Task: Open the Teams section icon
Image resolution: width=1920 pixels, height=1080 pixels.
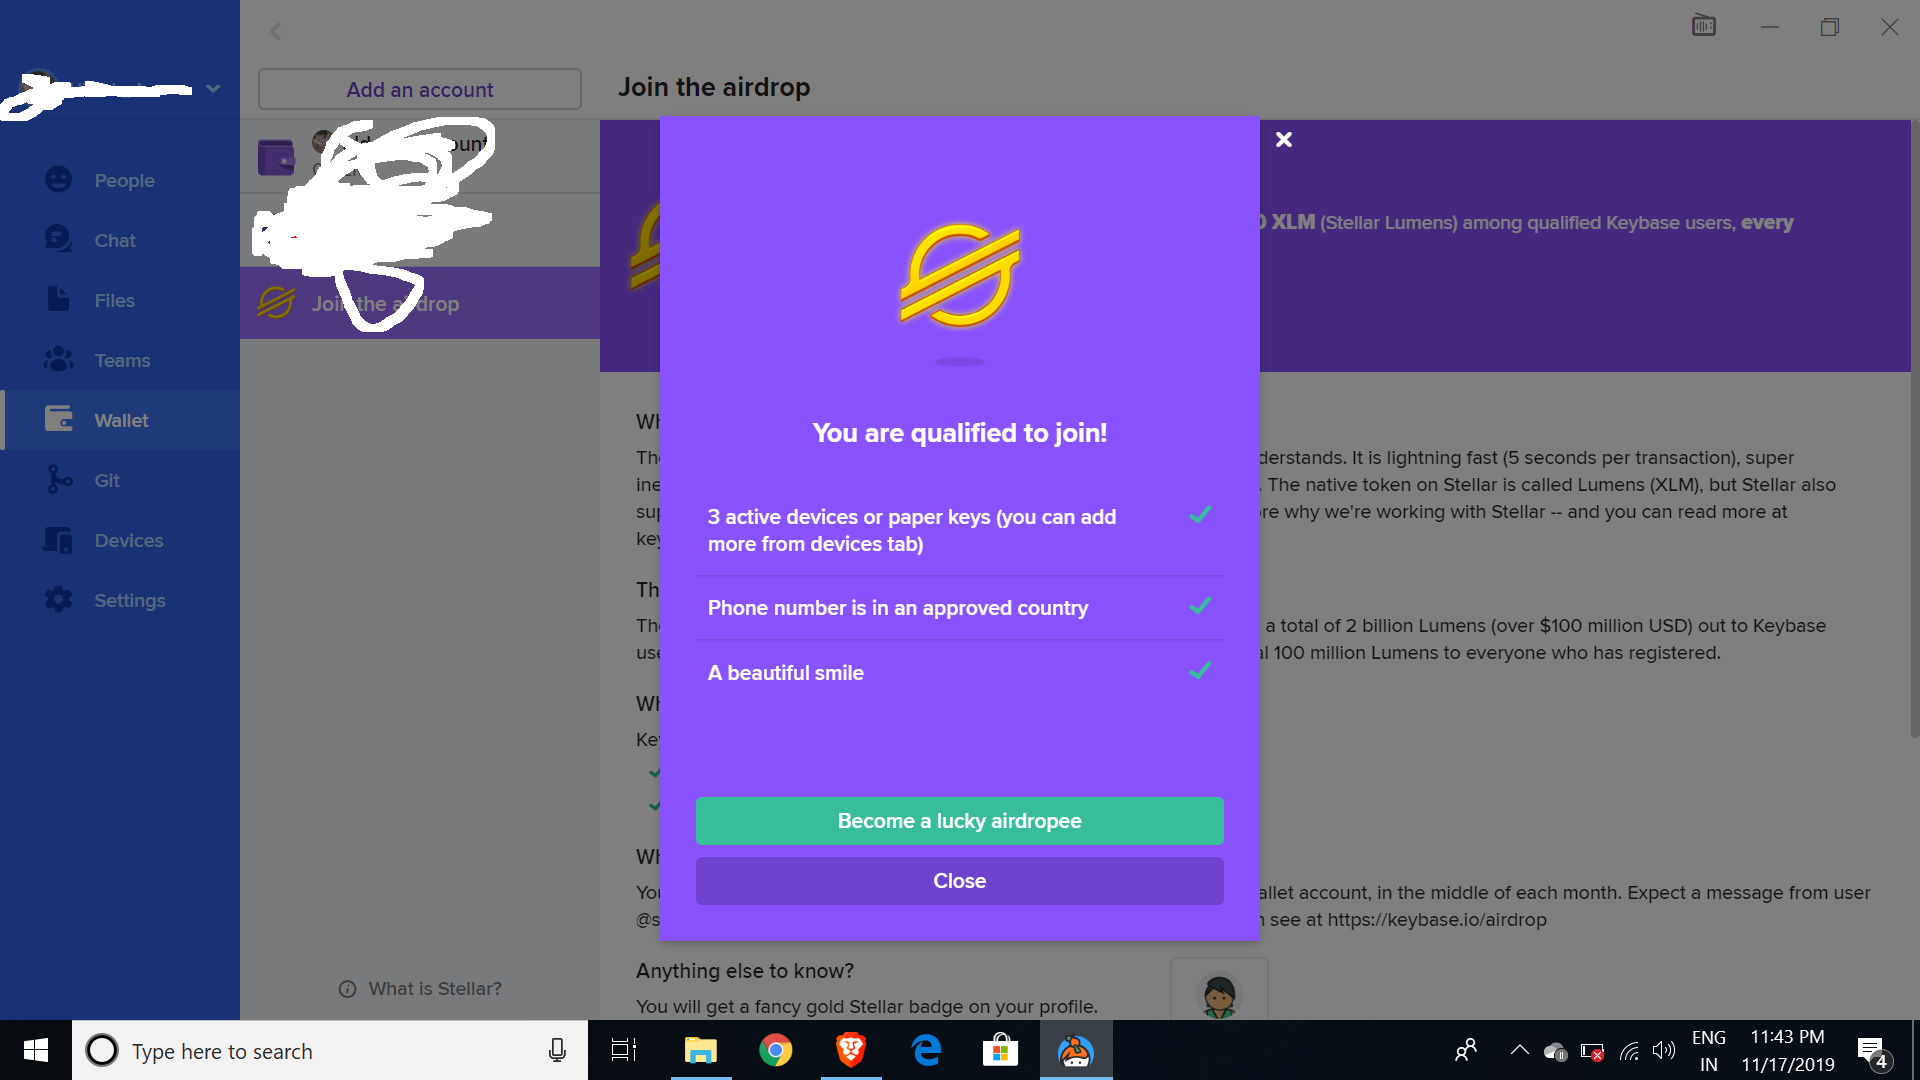Action: [x=58, y=360]
